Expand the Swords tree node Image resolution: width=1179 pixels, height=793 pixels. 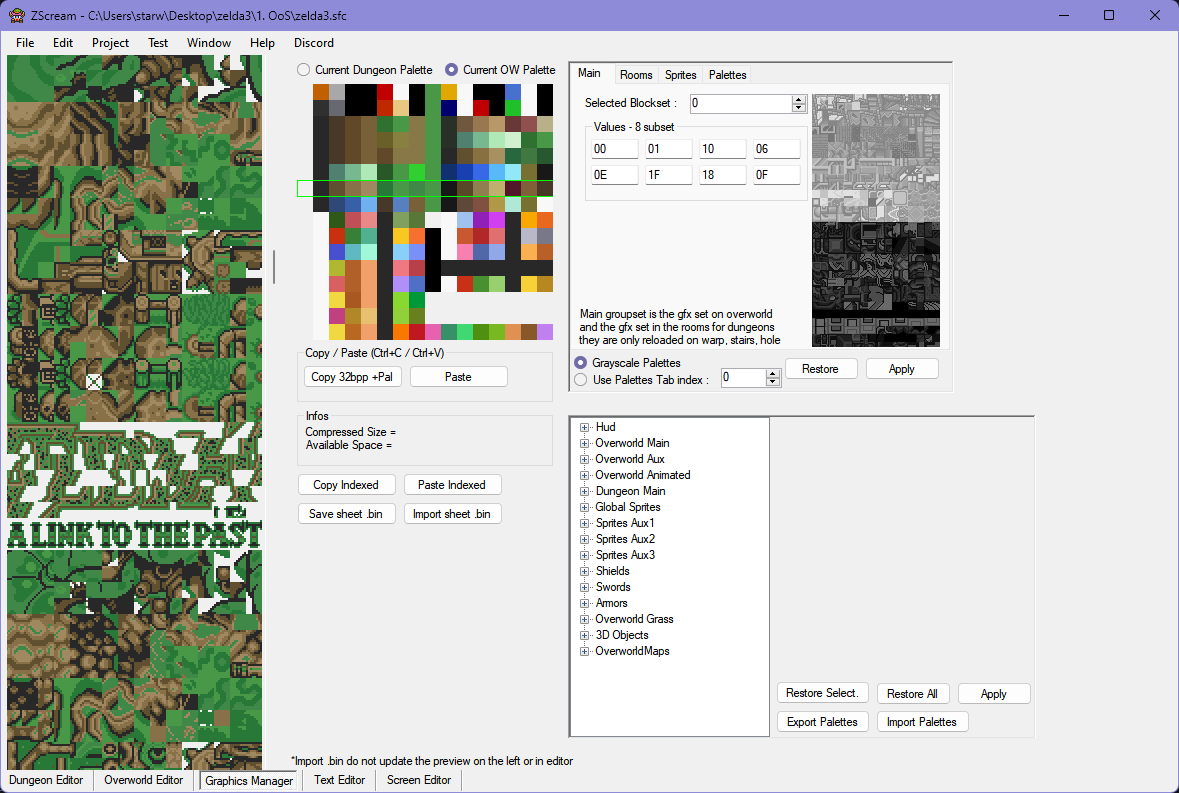pos(584,587)
